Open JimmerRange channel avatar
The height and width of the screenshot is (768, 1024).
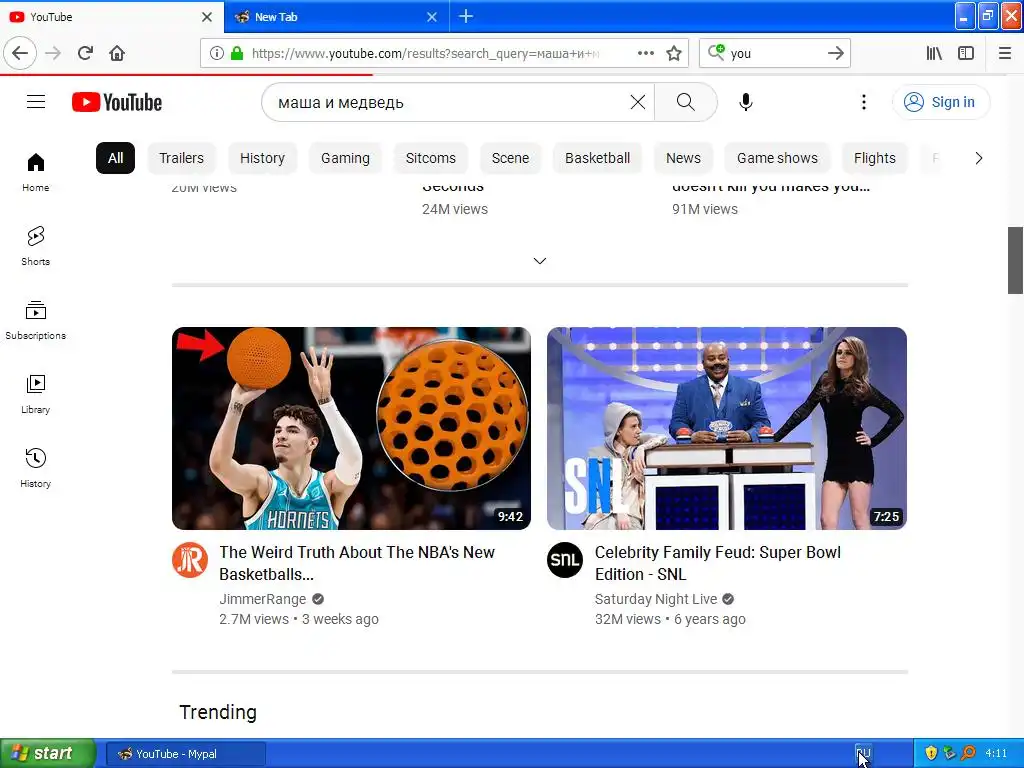(190, 560)
